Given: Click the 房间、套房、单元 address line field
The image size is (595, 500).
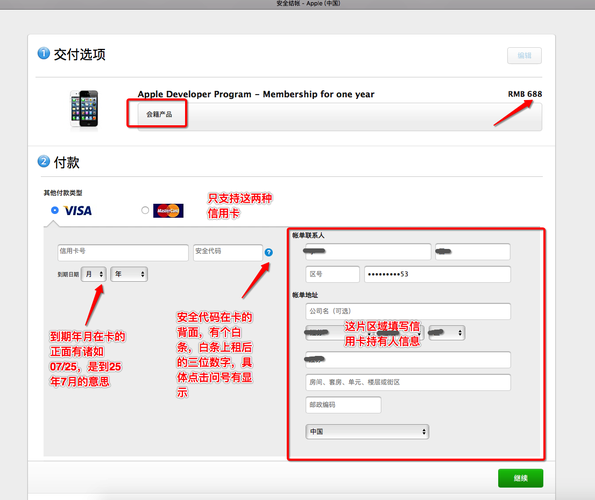Looking at the screenshot, I should point(408,382).
